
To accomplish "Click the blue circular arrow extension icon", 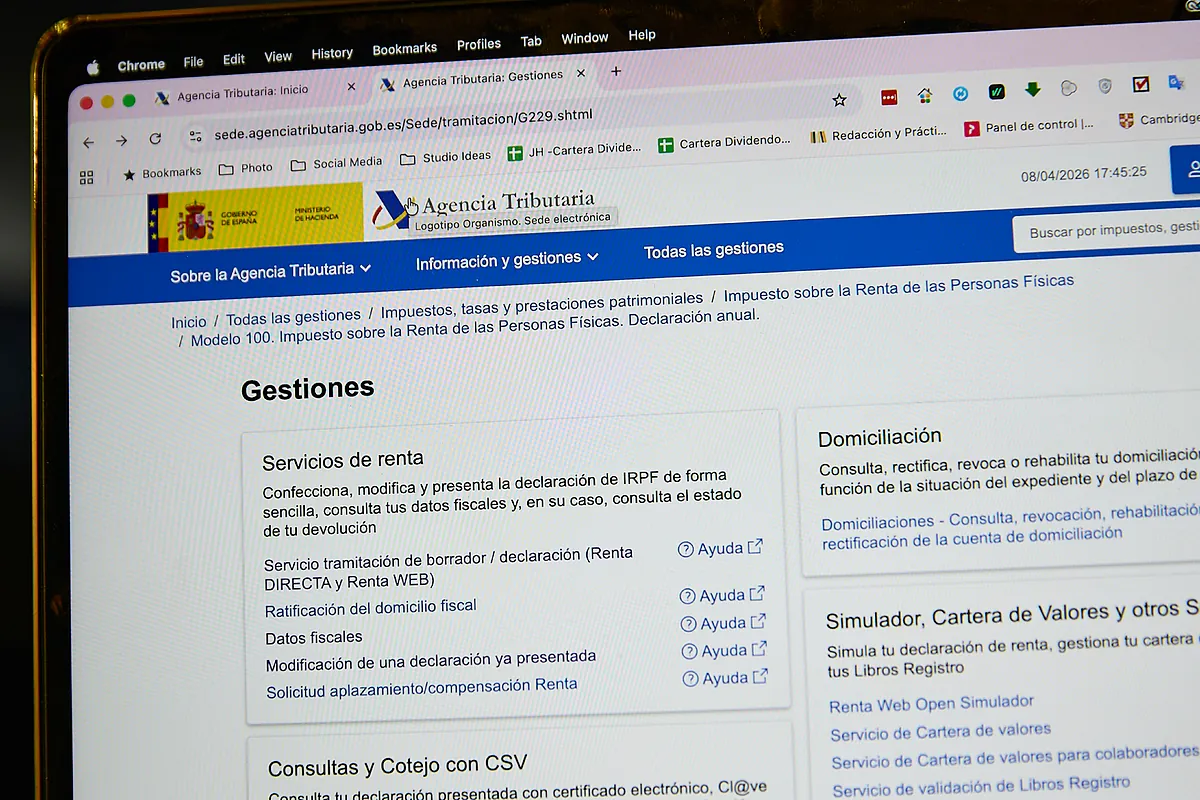I will pyautogui.click(x=960, y=93).
